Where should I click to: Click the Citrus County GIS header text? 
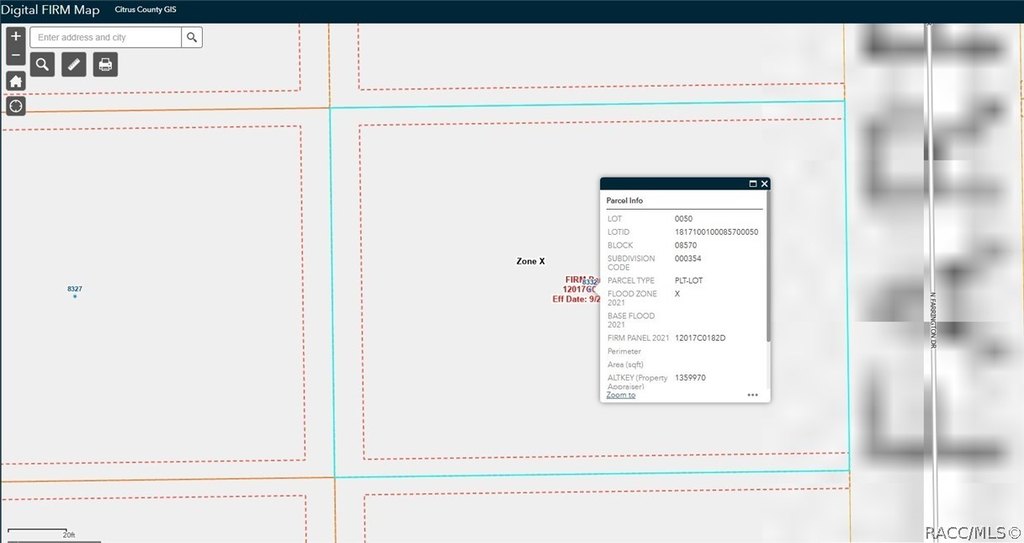click(145, 9)
